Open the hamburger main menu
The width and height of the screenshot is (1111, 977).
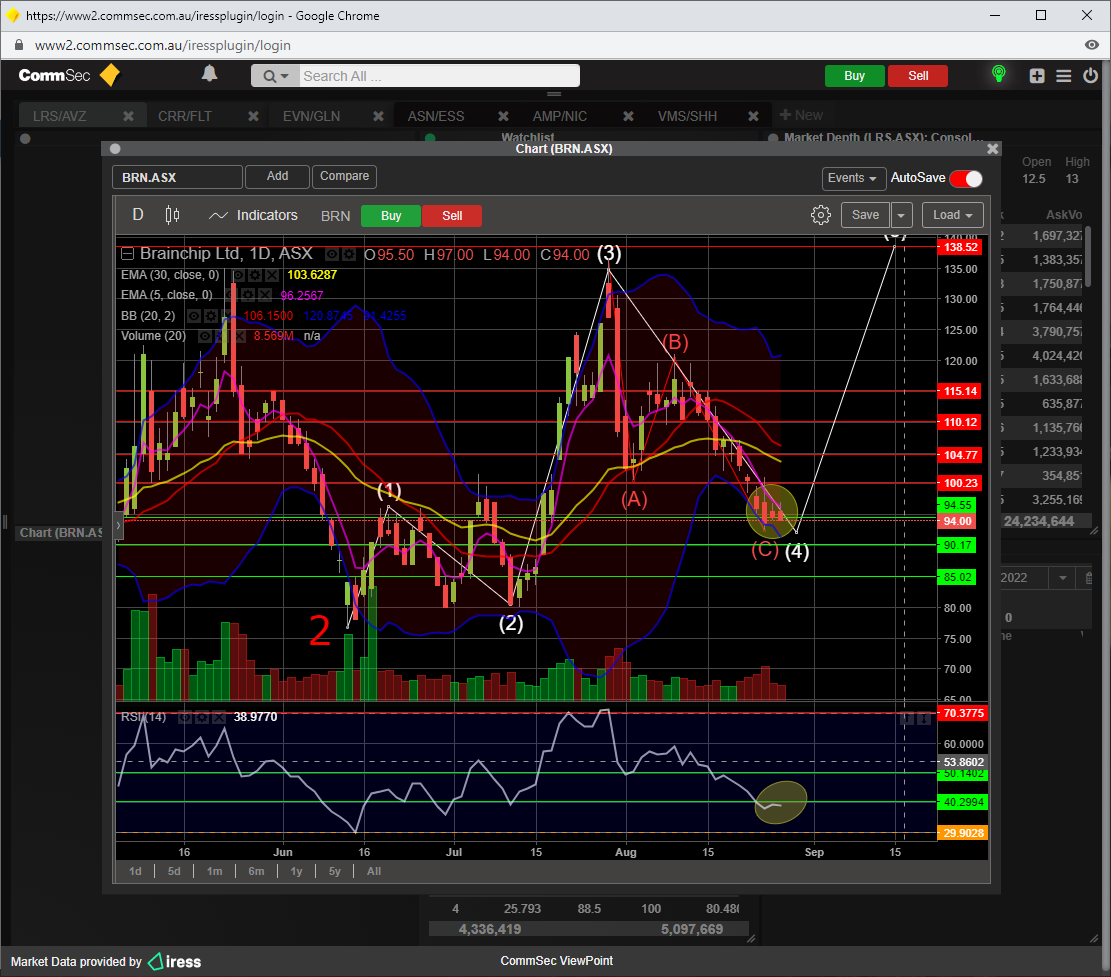coord(1063,76)
